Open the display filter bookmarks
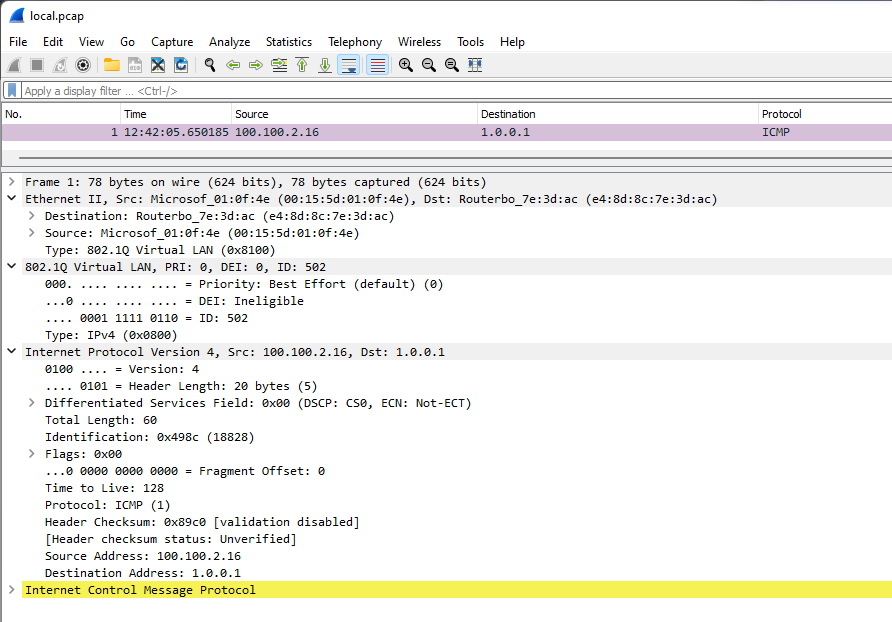 pyautogui.click(x=11, y=90)
